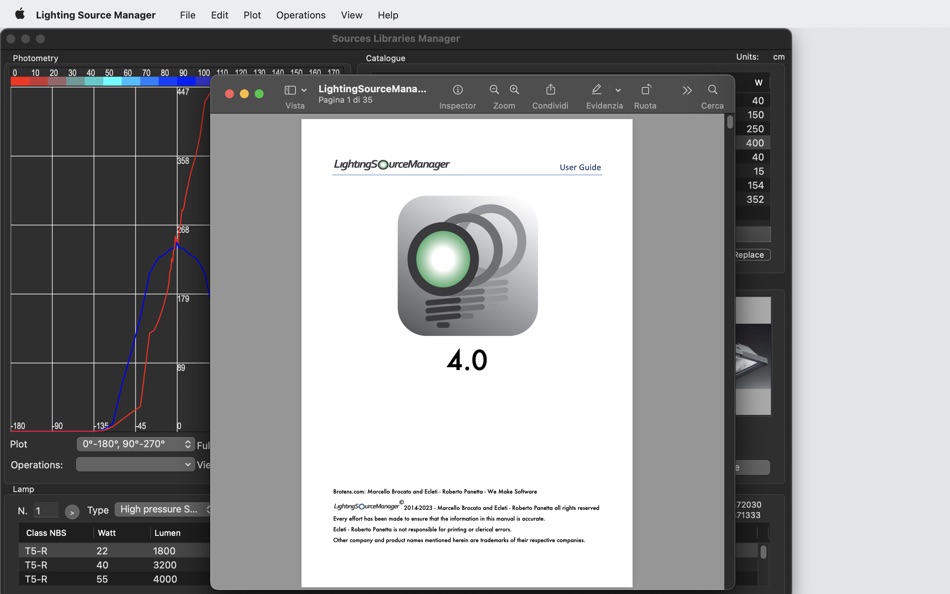Click the blue swatch on photometry color scale

click(186, 81)
